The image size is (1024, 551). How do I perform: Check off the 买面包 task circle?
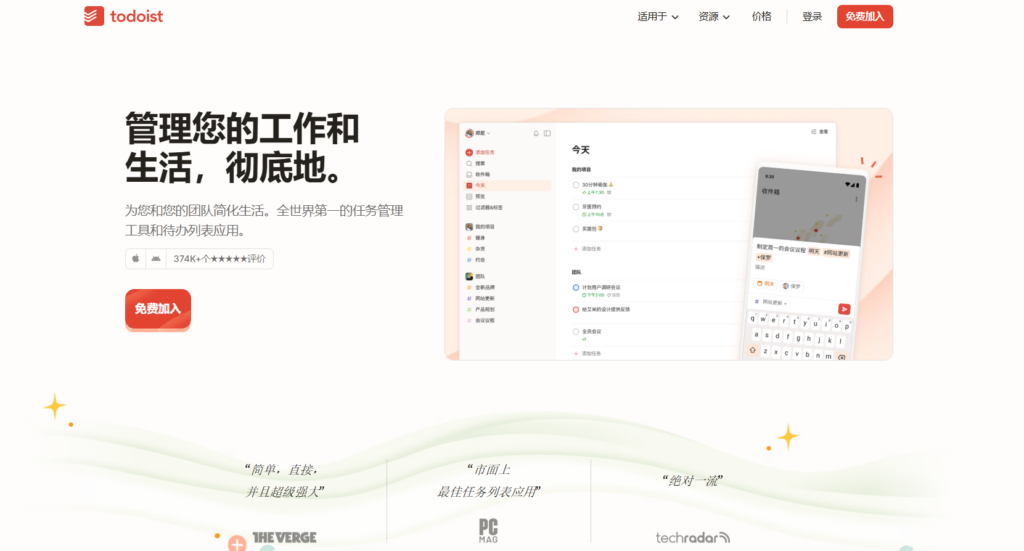[x=575, y=229]
